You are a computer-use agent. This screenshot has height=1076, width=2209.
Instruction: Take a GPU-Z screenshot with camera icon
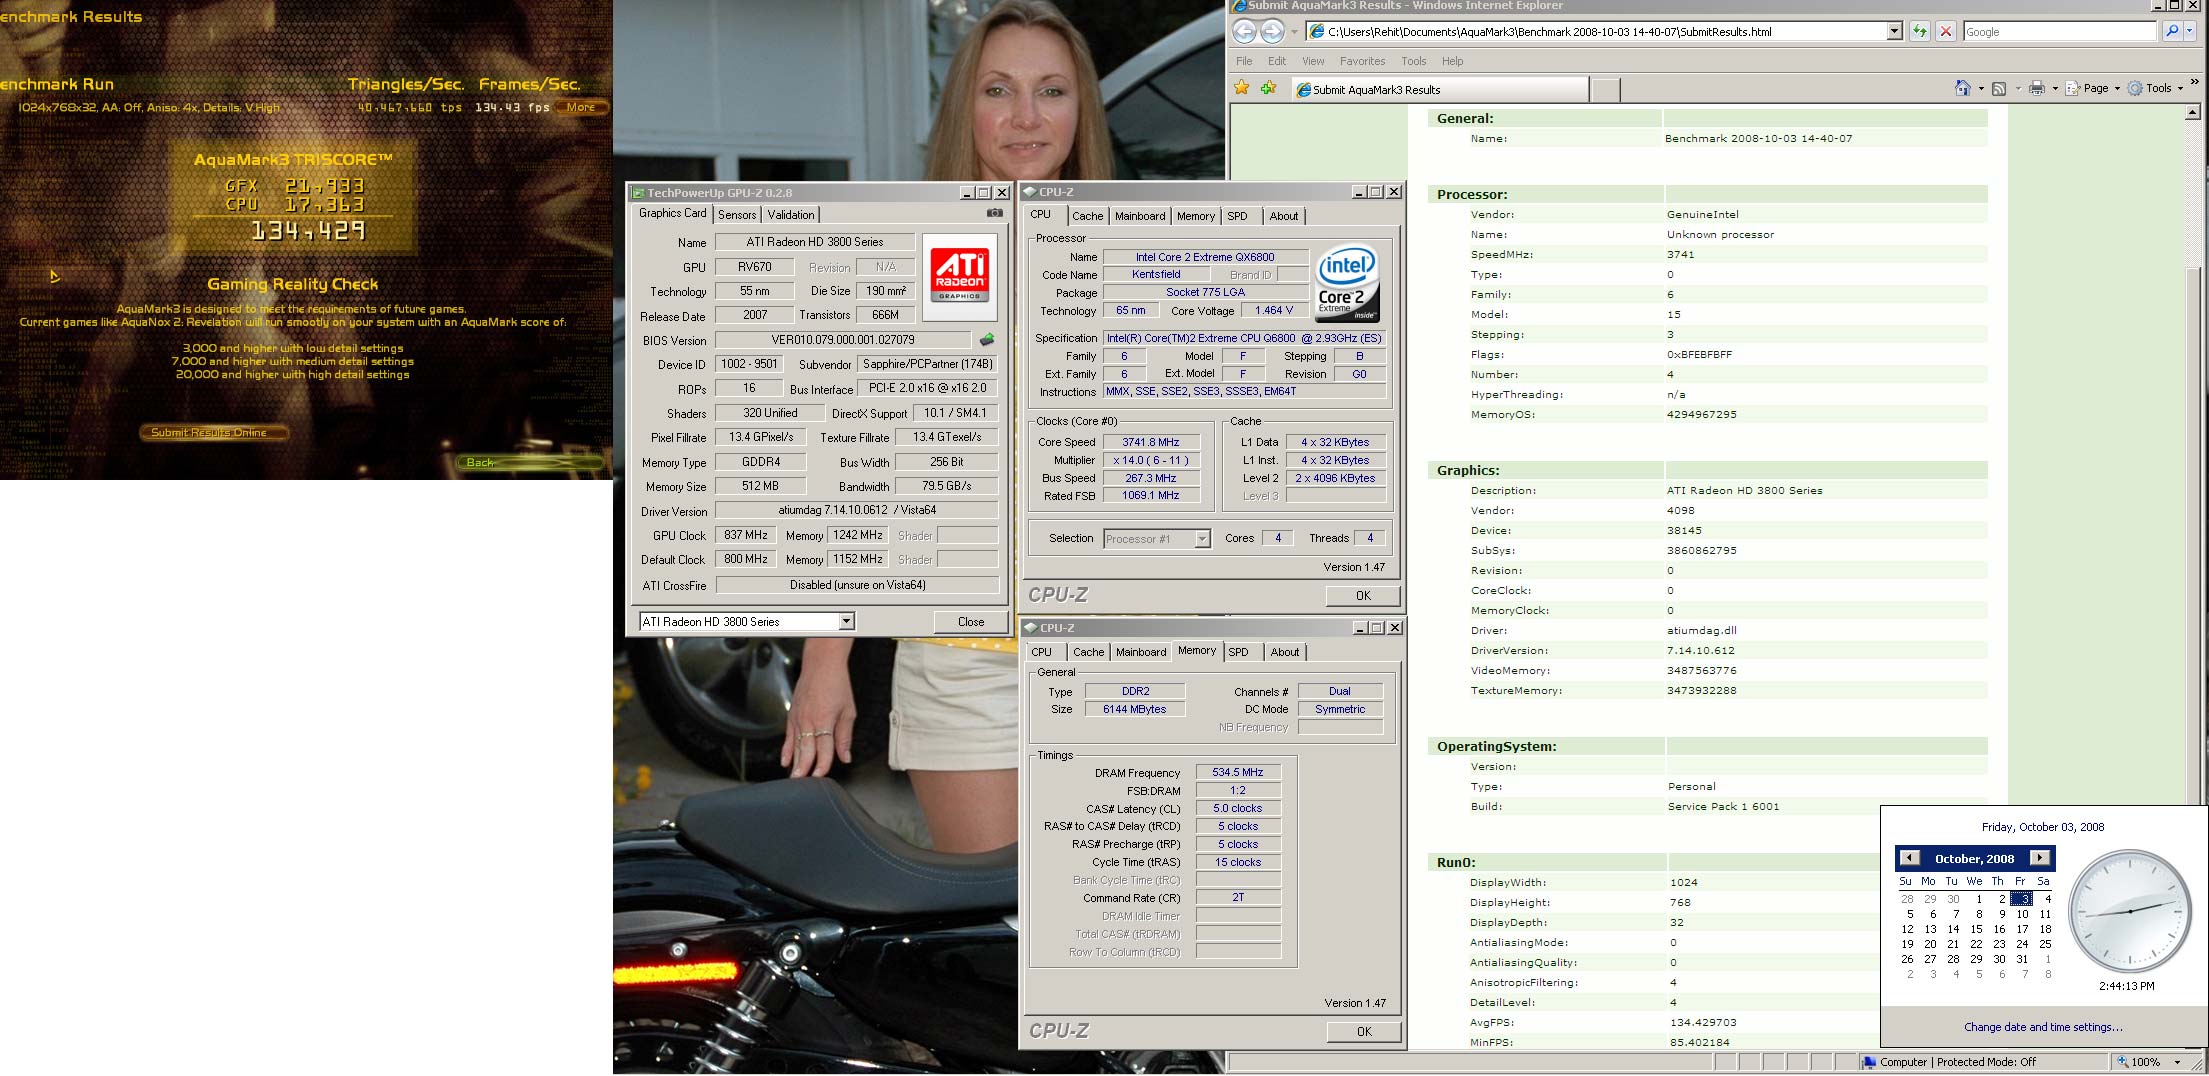point(994,213)
